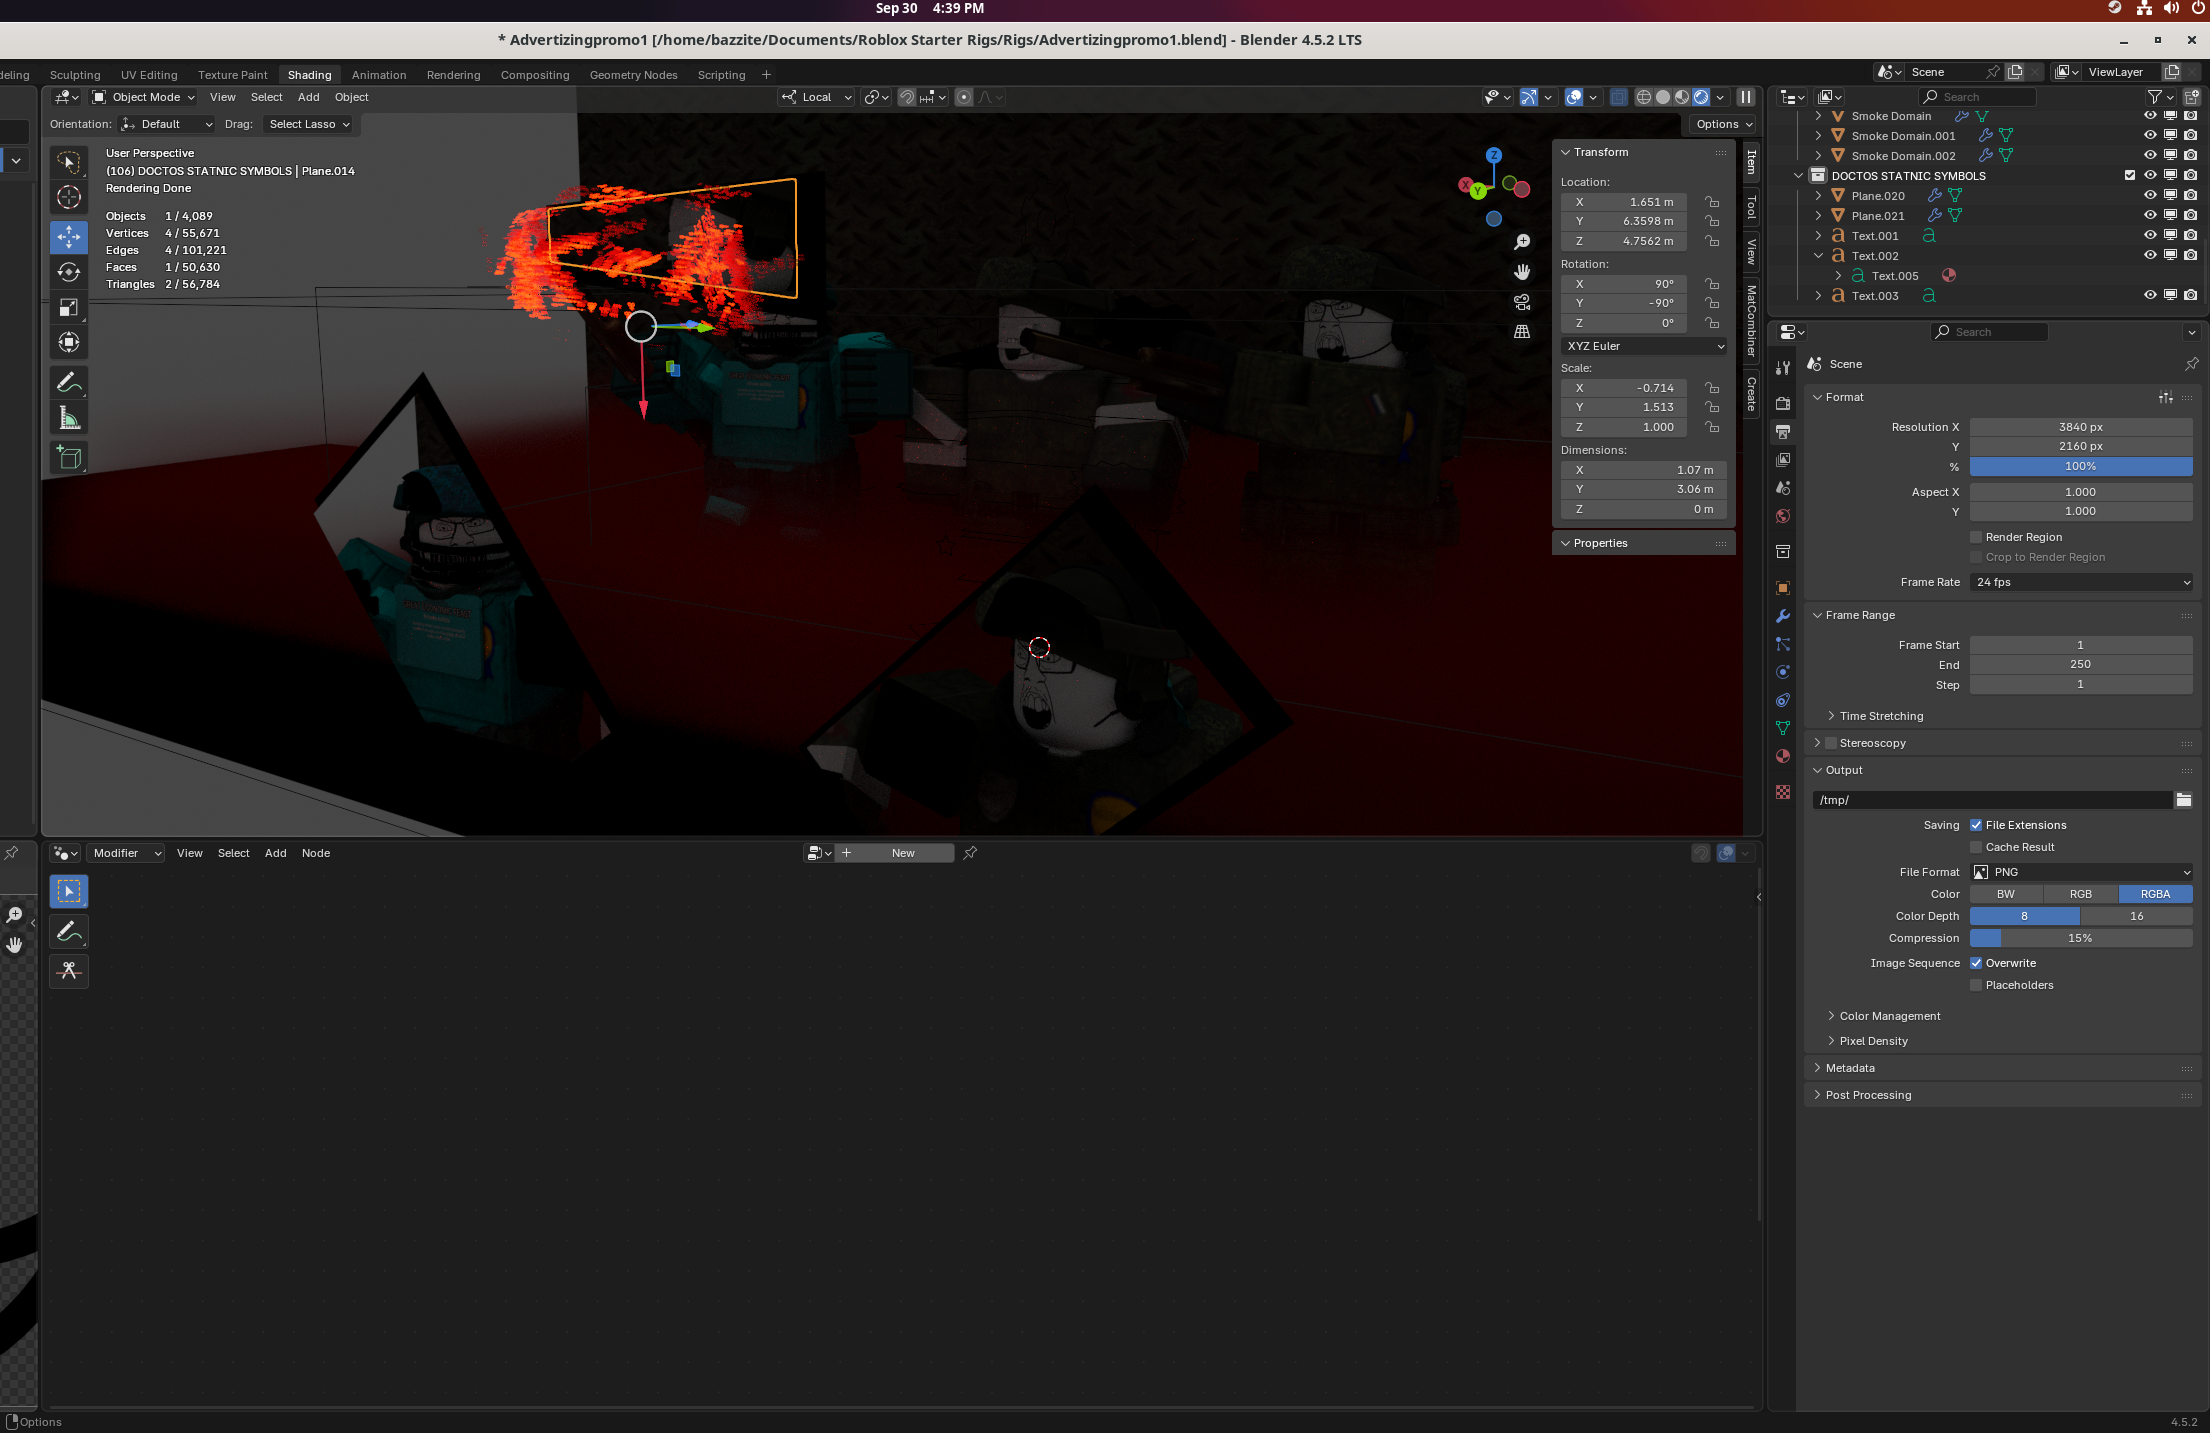Image resolution: width=2210 pixels, height=1433 pixels.
Task: Click the Toggle Camera View icon
Action: (1522, 302)
